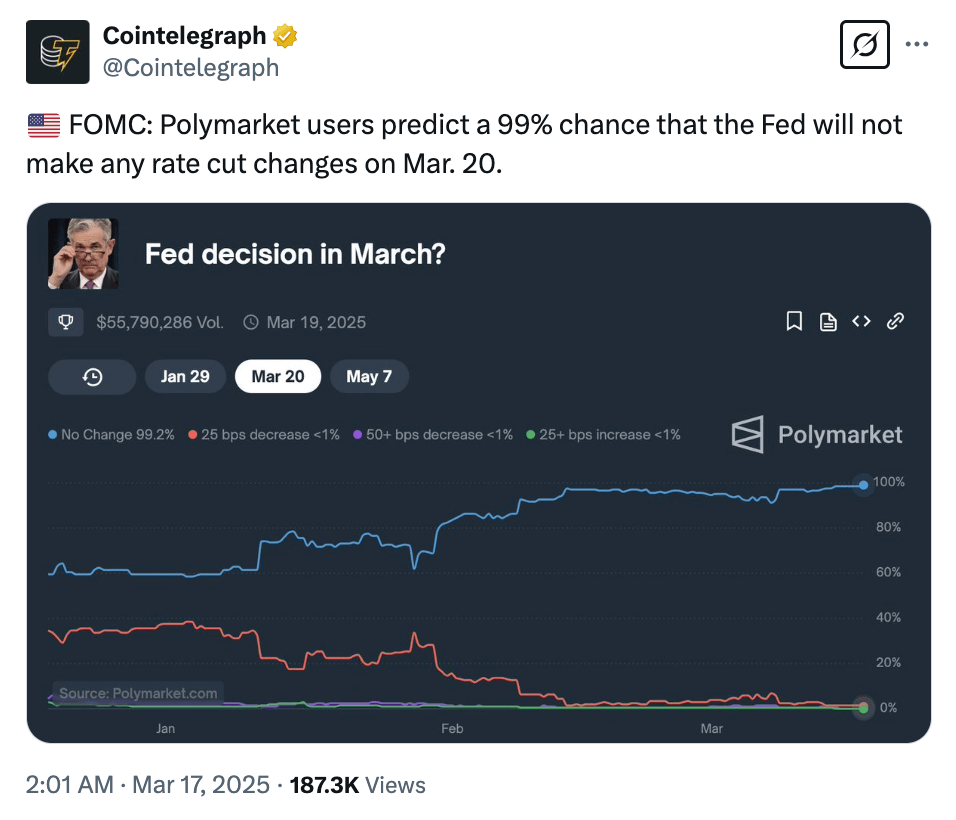956x820 pixels.
Task: Select the Jan 29 date tab
Action: (x=185, y=377)
